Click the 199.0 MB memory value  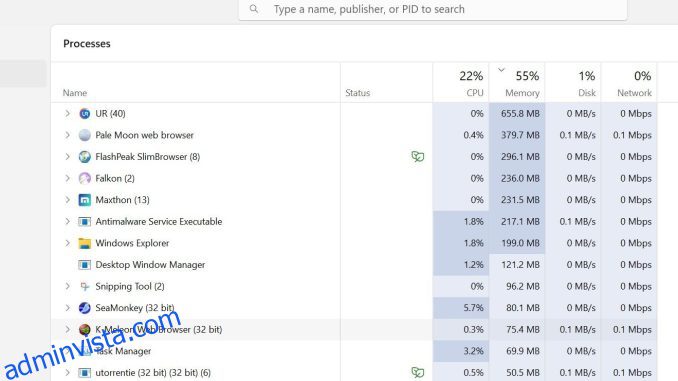pyautogui.click(x=520, y=243)
